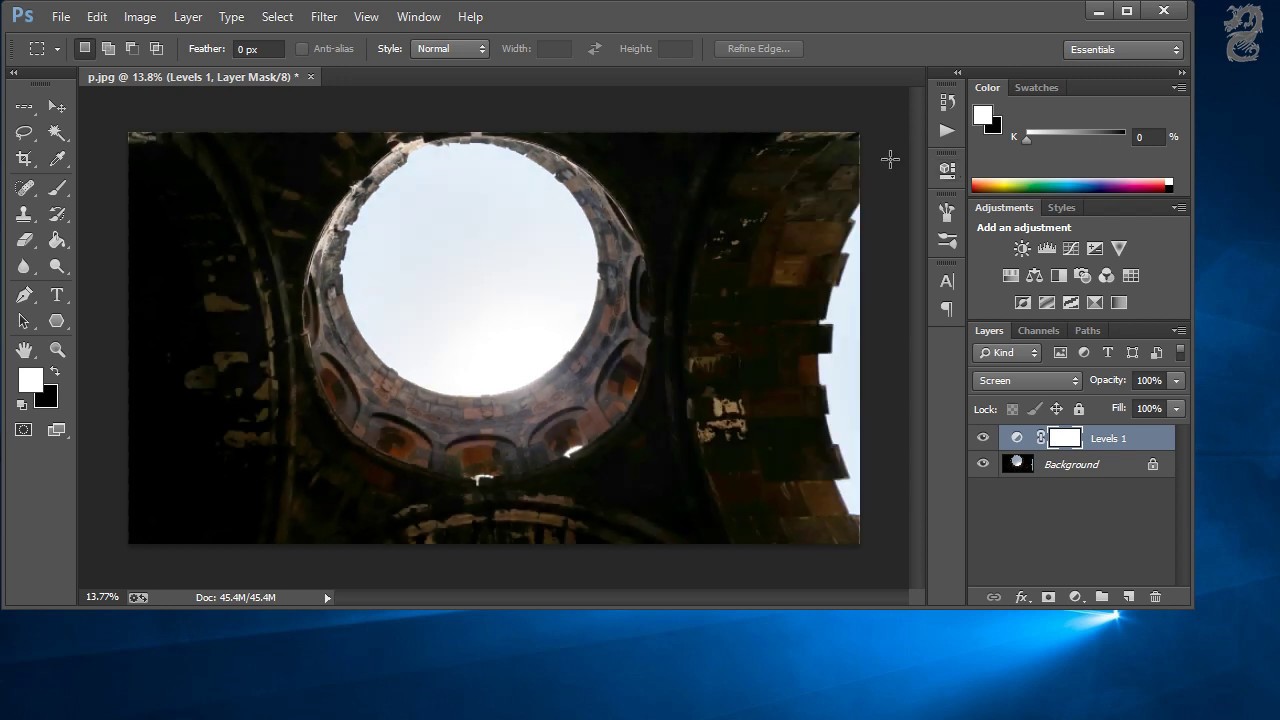Open the Essentials workspace dropdown

(x=1124, y=49)
